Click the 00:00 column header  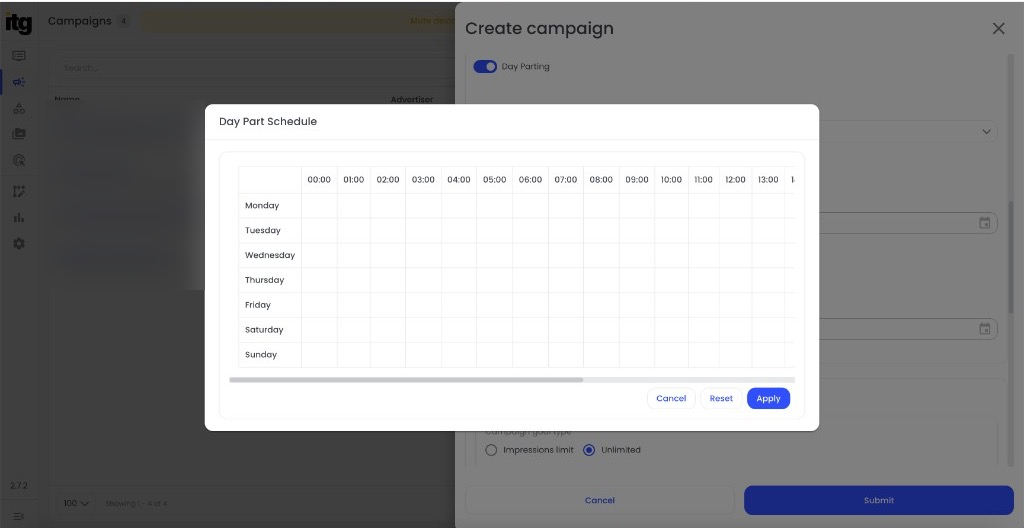click(319, 180)
